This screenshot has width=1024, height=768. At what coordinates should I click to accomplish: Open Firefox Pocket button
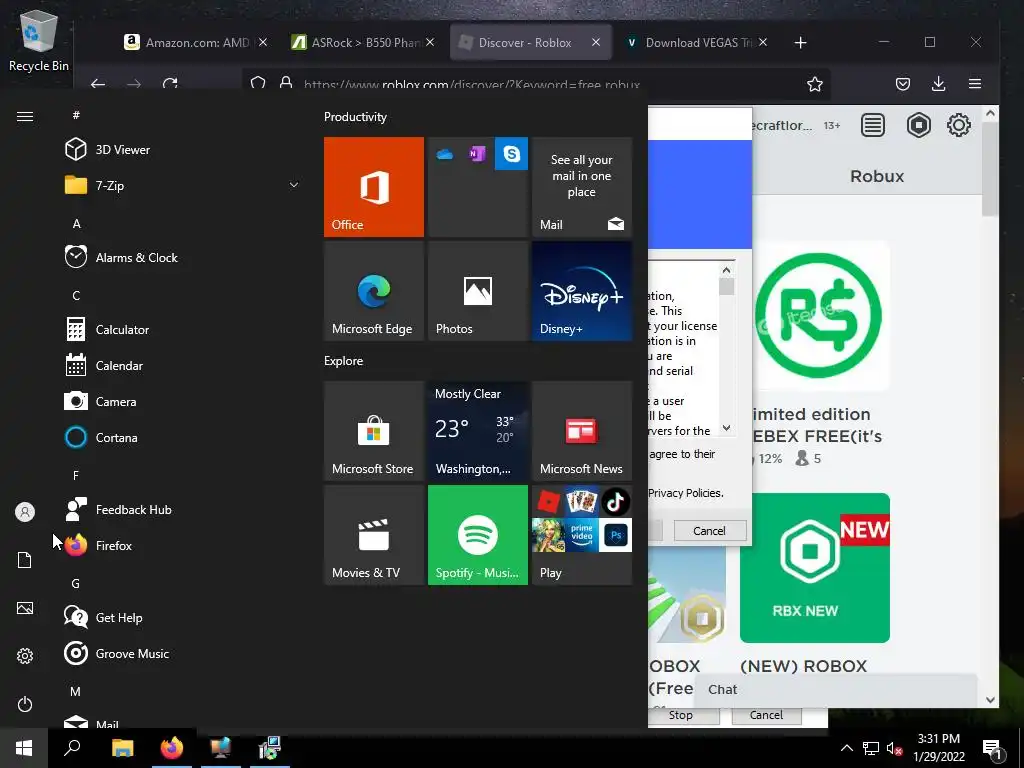click(903, 84)
